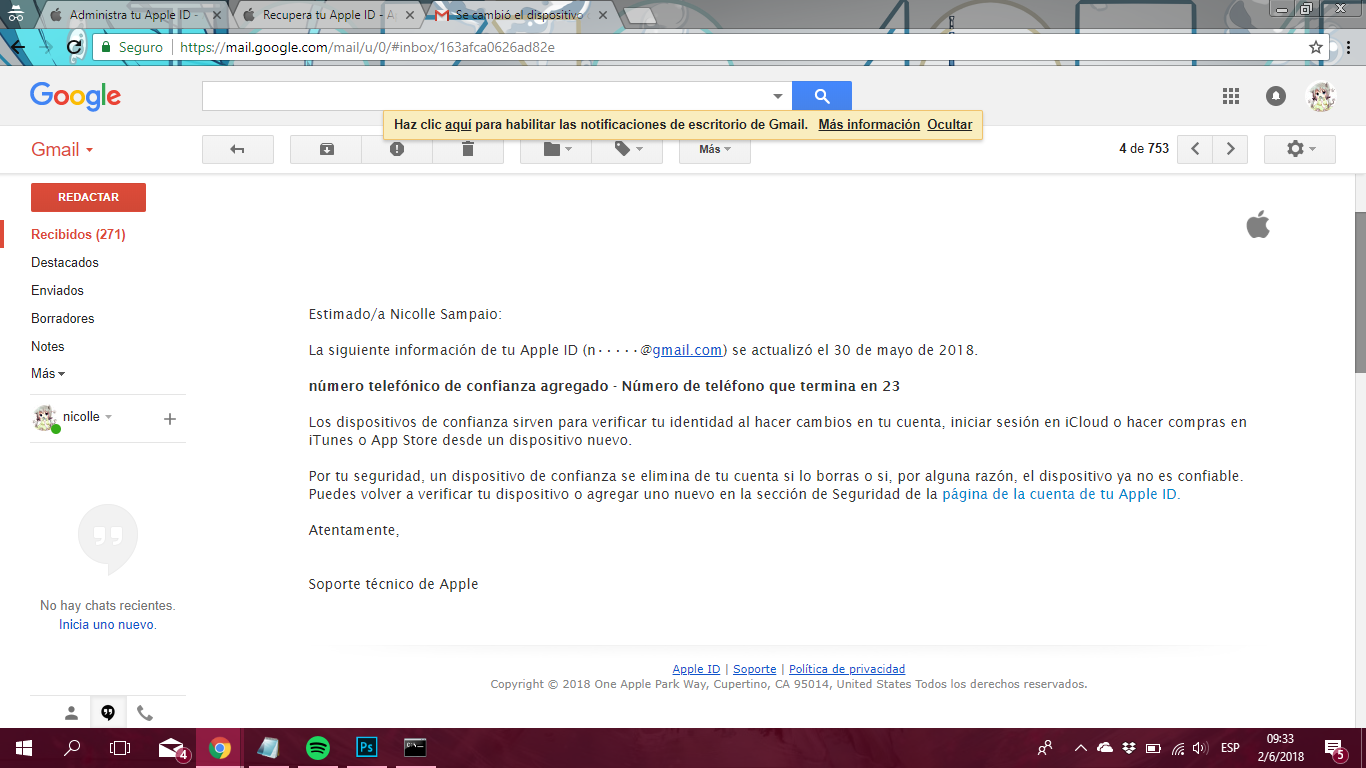Open the volume control in system tray
1366x768 pixels.
click(x=1200, y=748)
